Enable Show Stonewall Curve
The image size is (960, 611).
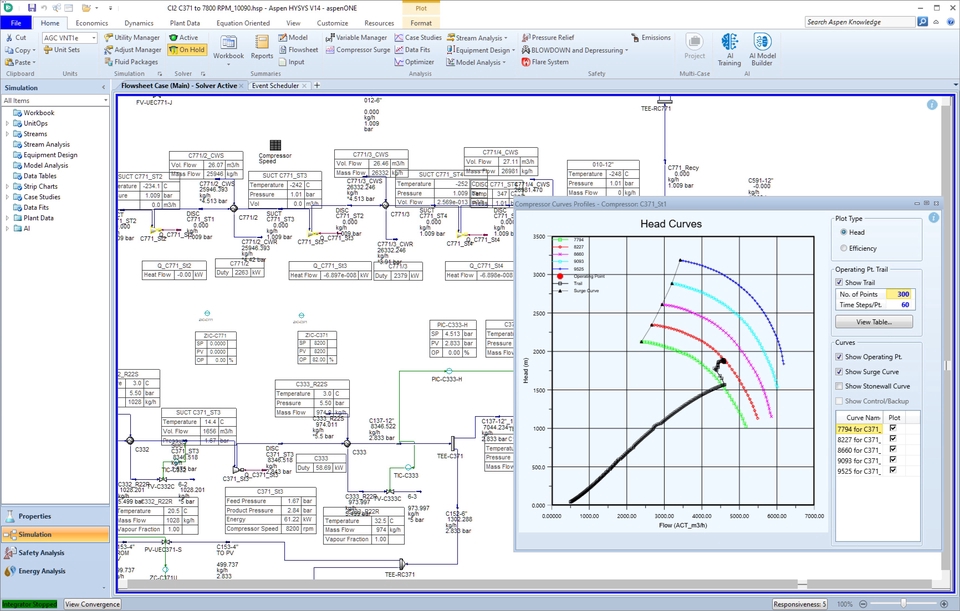point(838,385)
